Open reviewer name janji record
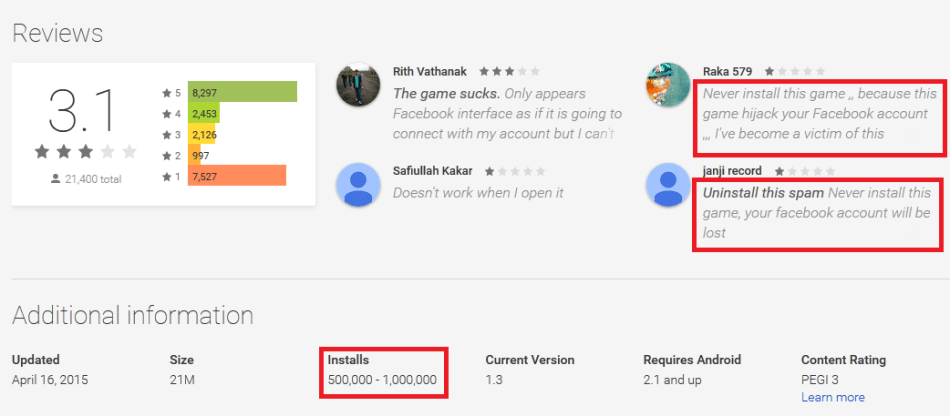 (732, 171)
